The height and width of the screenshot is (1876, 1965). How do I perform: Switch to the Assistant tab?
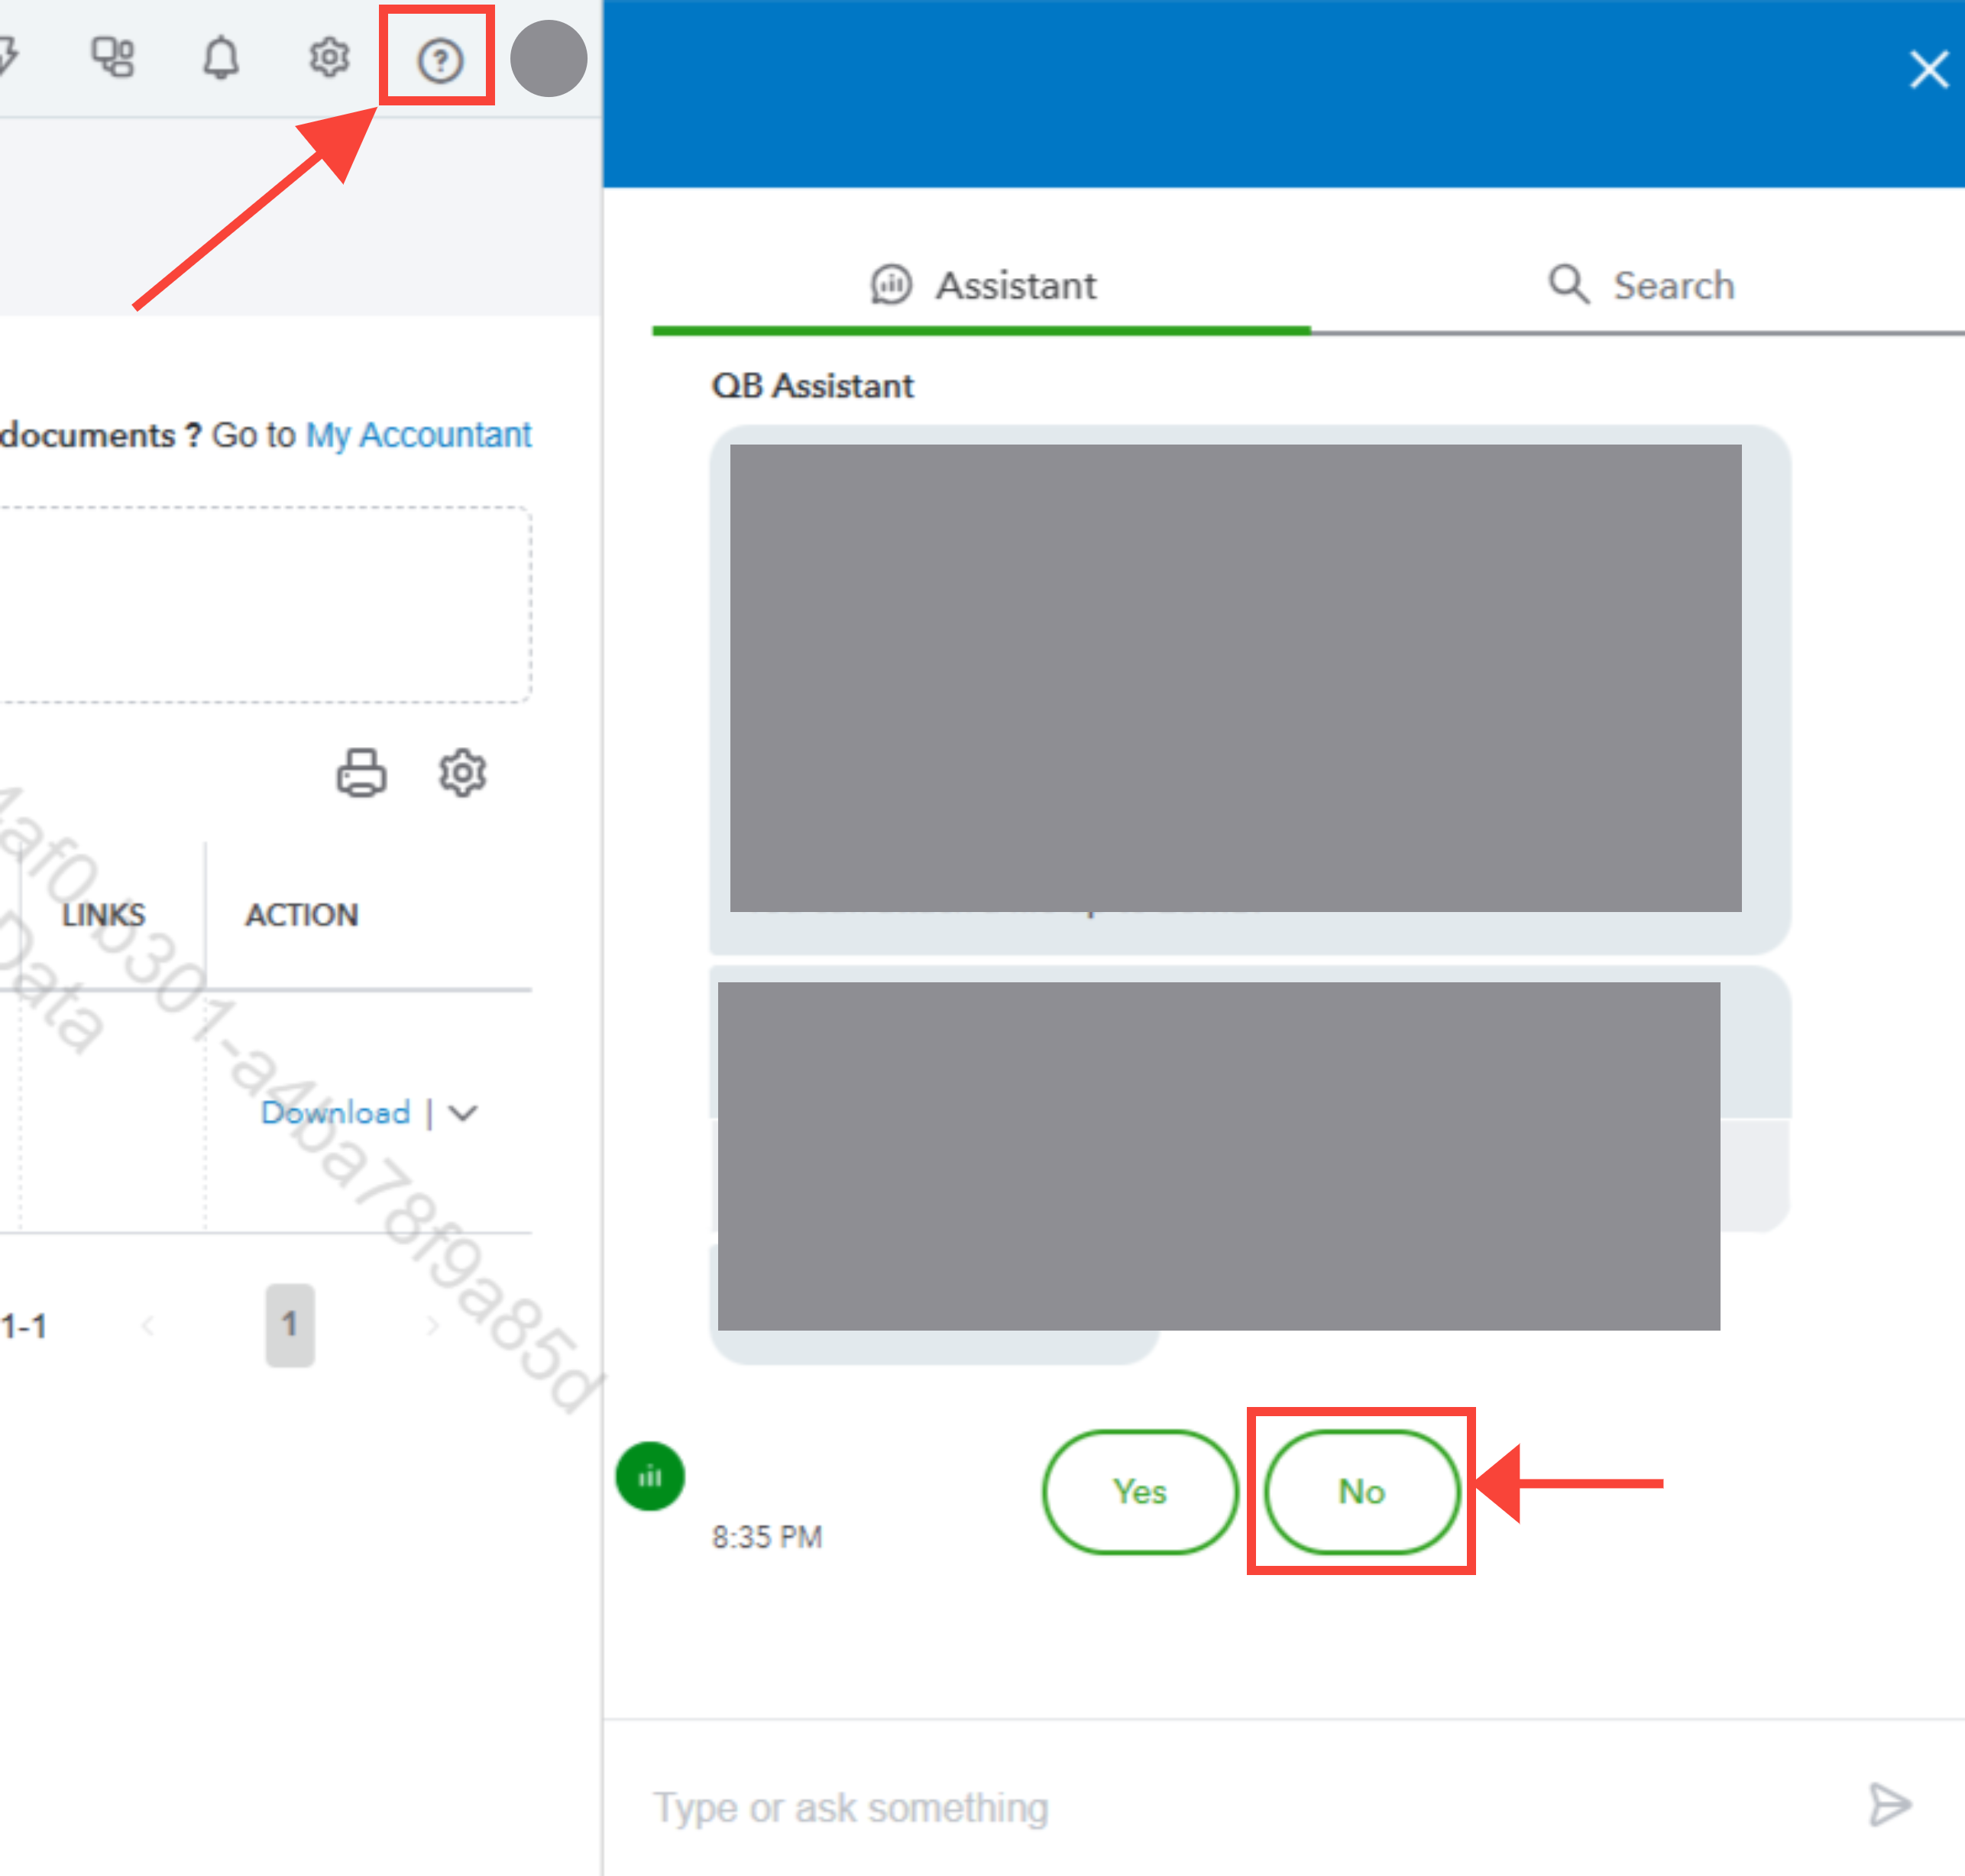tap(983, 286)
